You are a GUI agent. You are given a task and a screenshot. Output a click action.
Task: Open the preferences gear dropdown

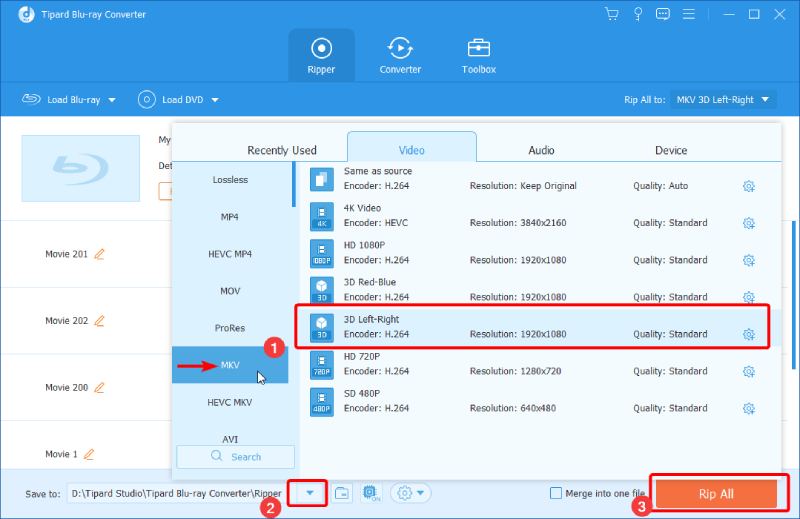tap(411, 493)
